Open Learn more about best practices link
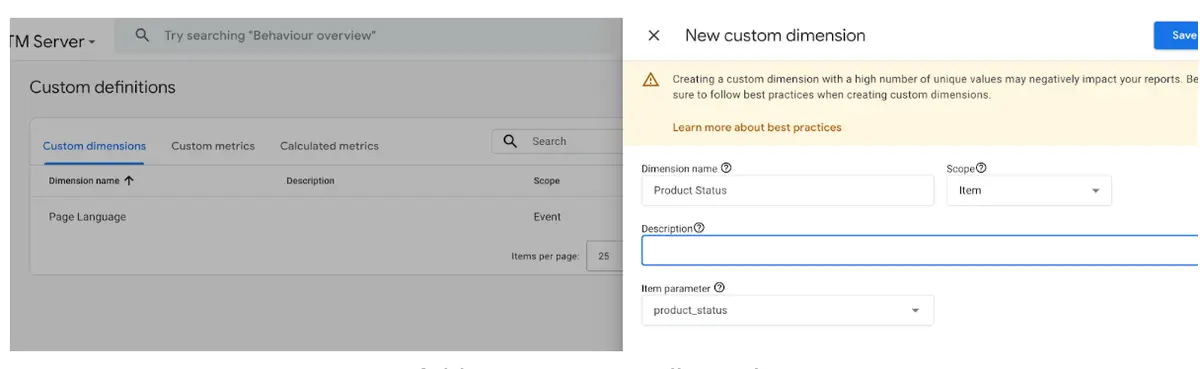1200x369 pixels. point(756,127)
